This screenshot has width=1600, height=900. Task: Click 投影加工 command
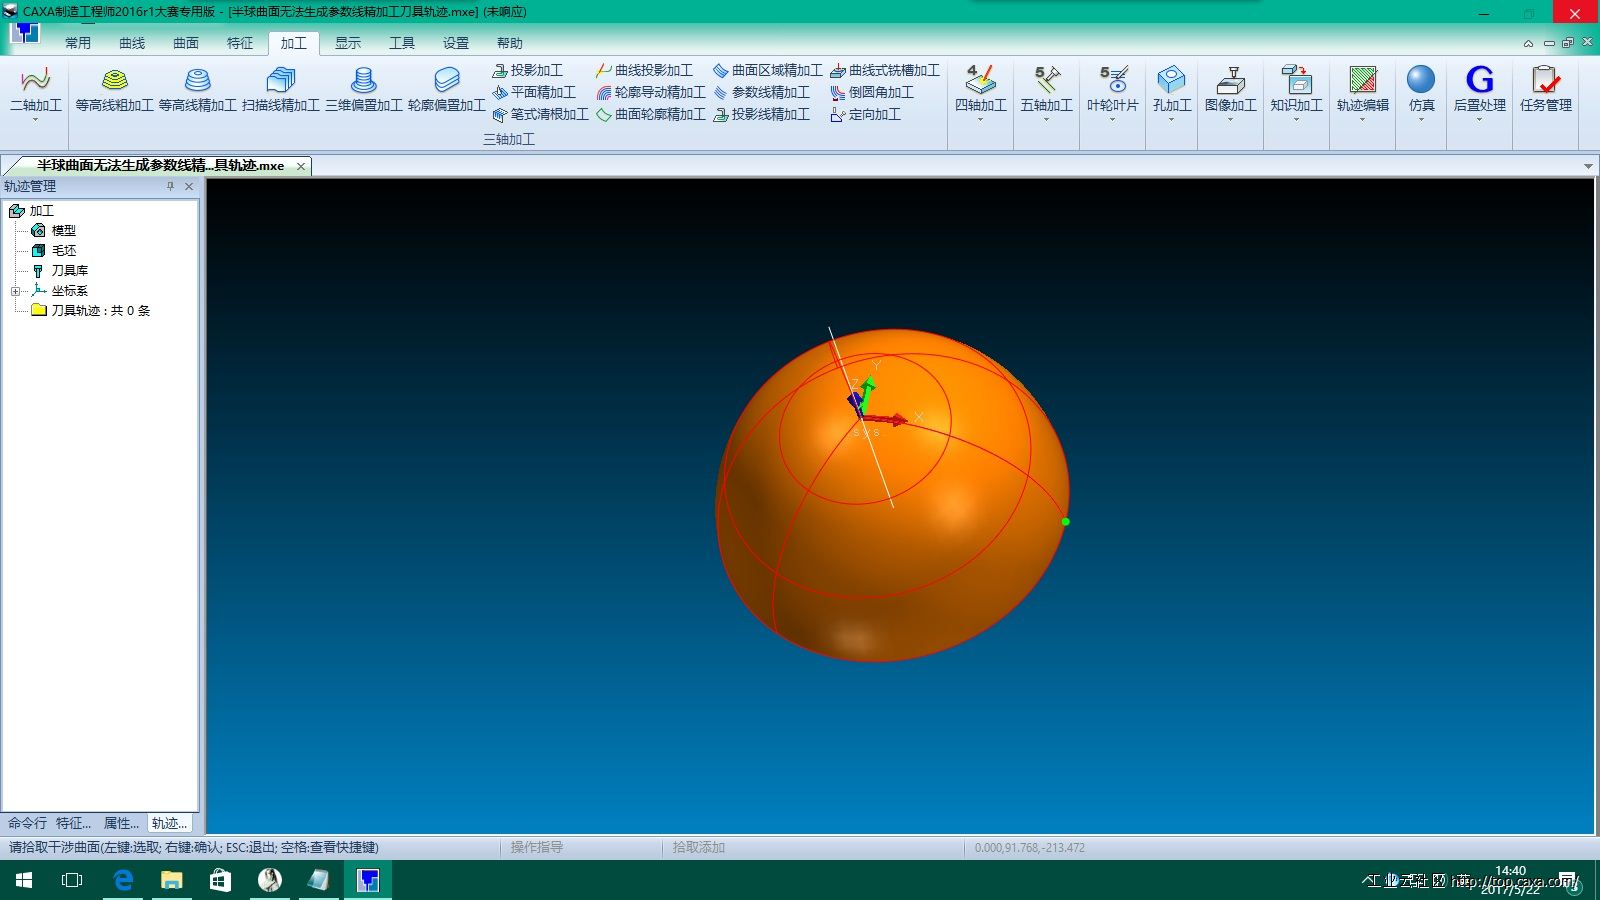point(528,70)
